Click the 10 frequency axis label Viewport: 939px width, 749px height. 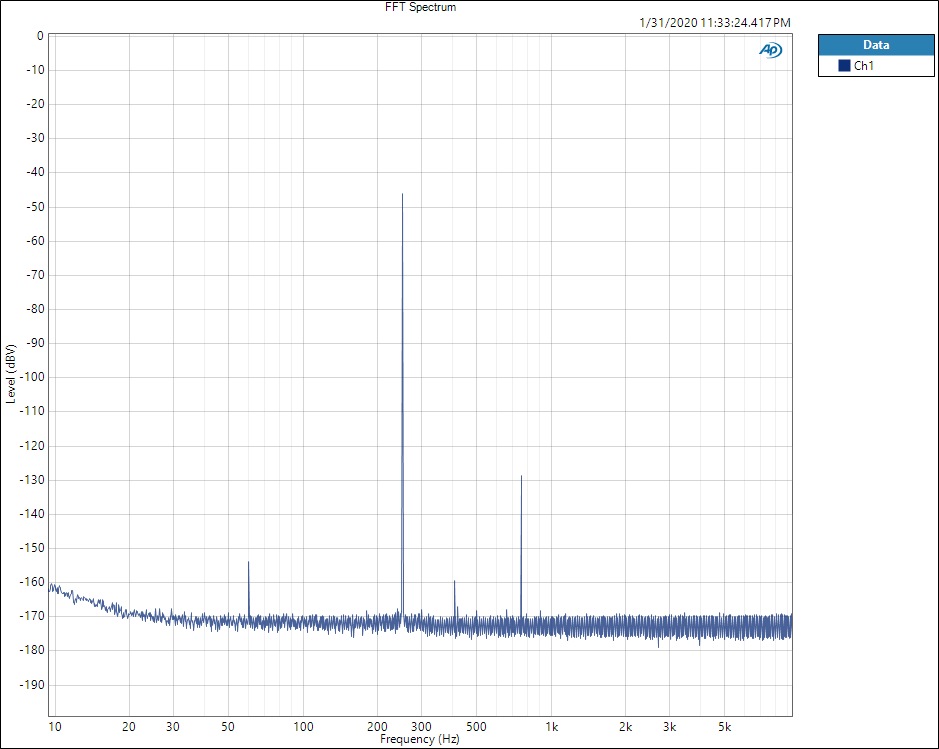[54, 727]
